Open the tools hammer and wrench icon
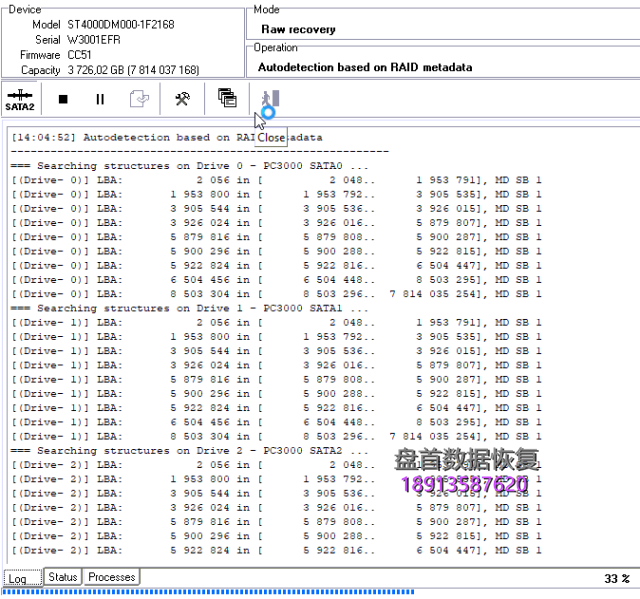 point(182,99)
